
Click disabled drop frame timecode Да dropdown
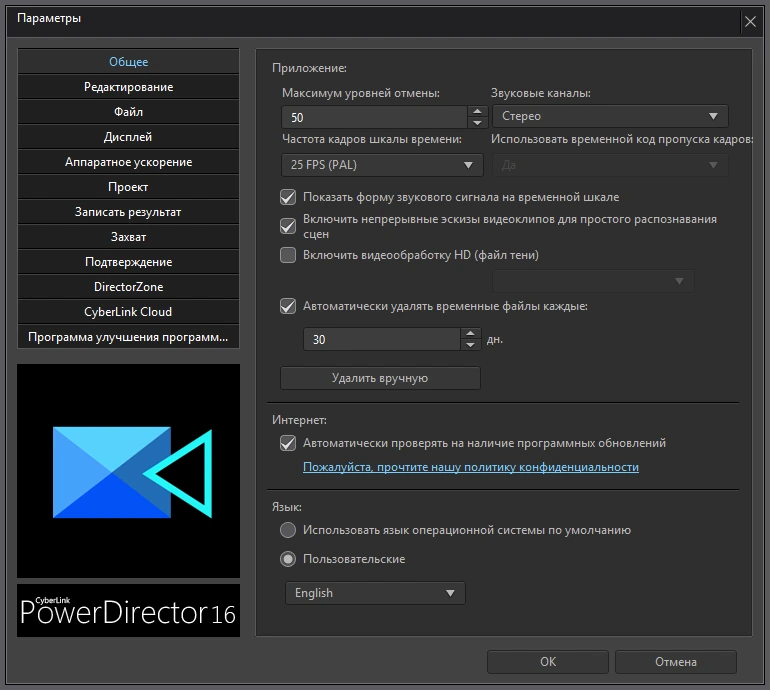point(610,165)
